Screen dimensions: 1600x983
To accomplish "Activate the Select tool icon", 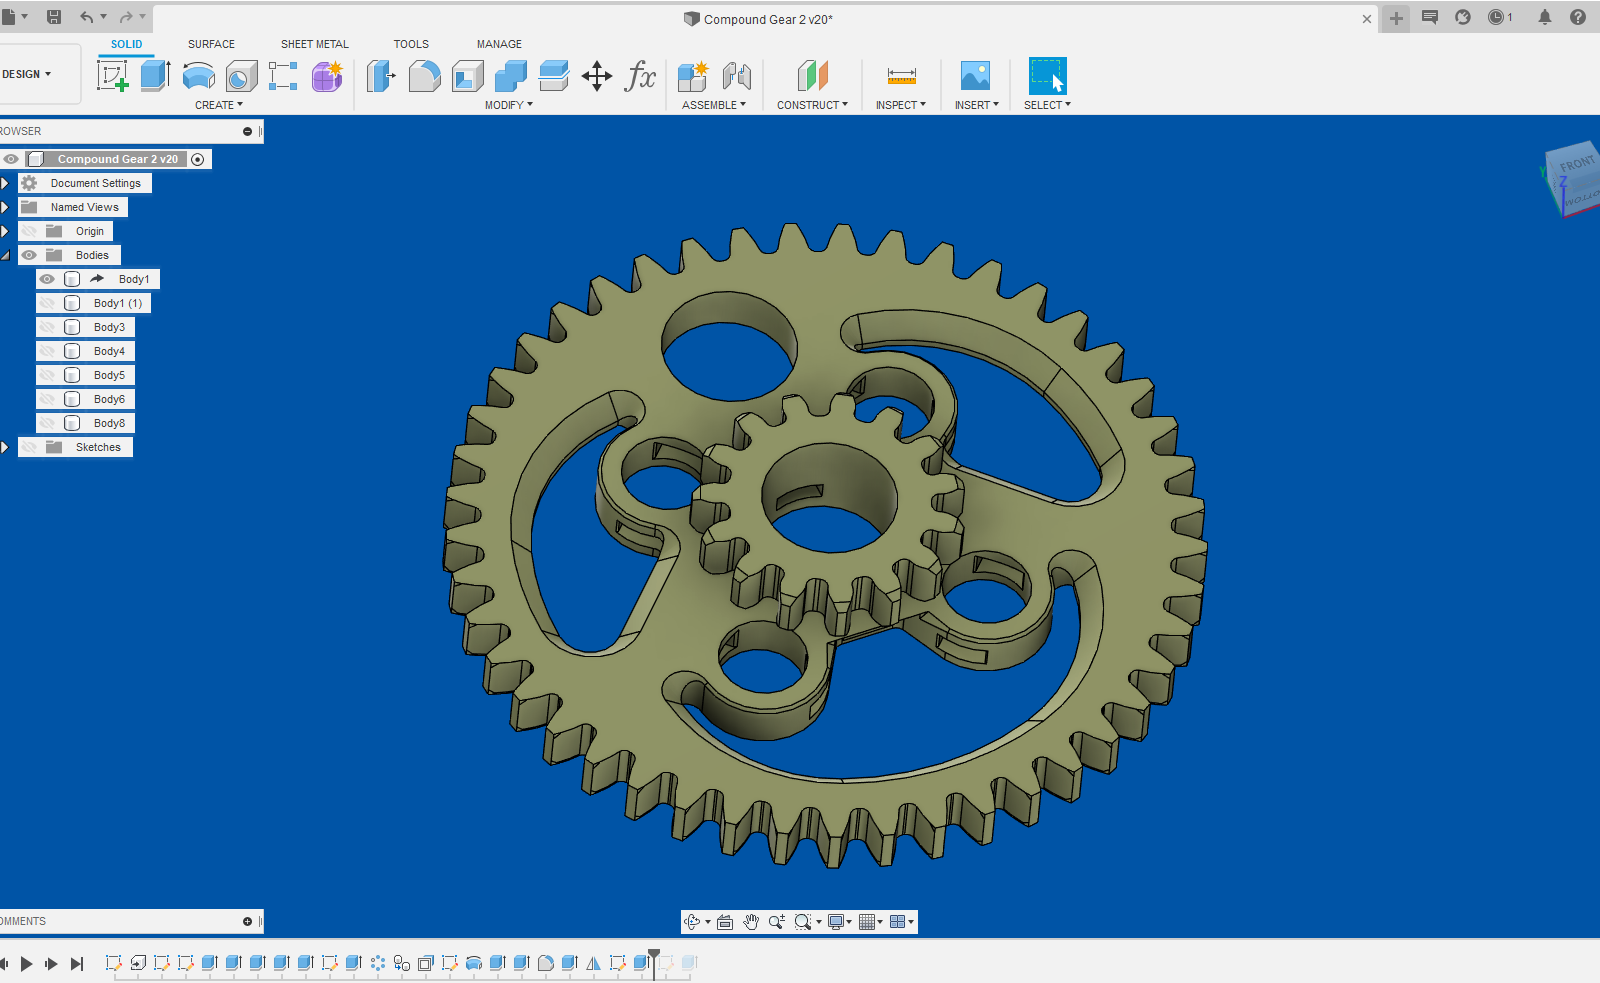I will click(x=1047, y=76).
